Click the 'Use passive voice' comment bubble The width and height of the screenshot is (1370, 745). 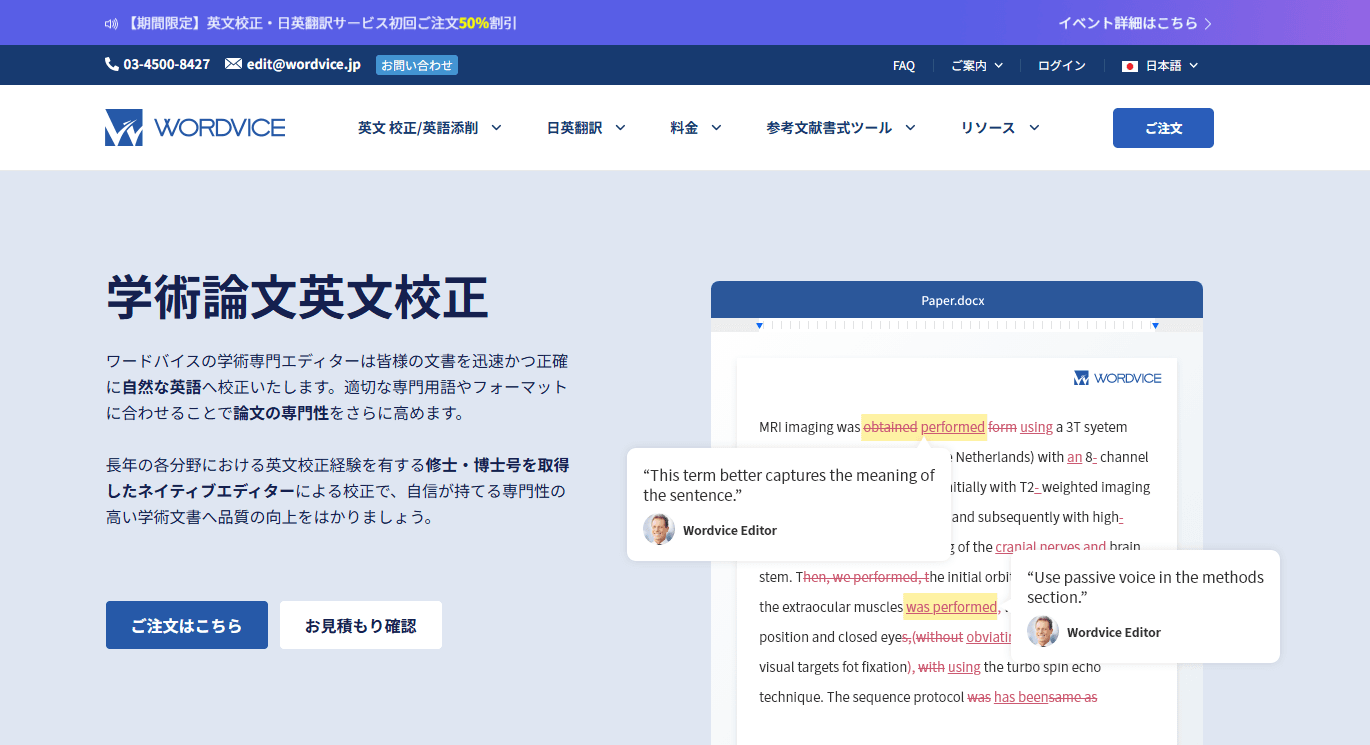coord(1145,606)
